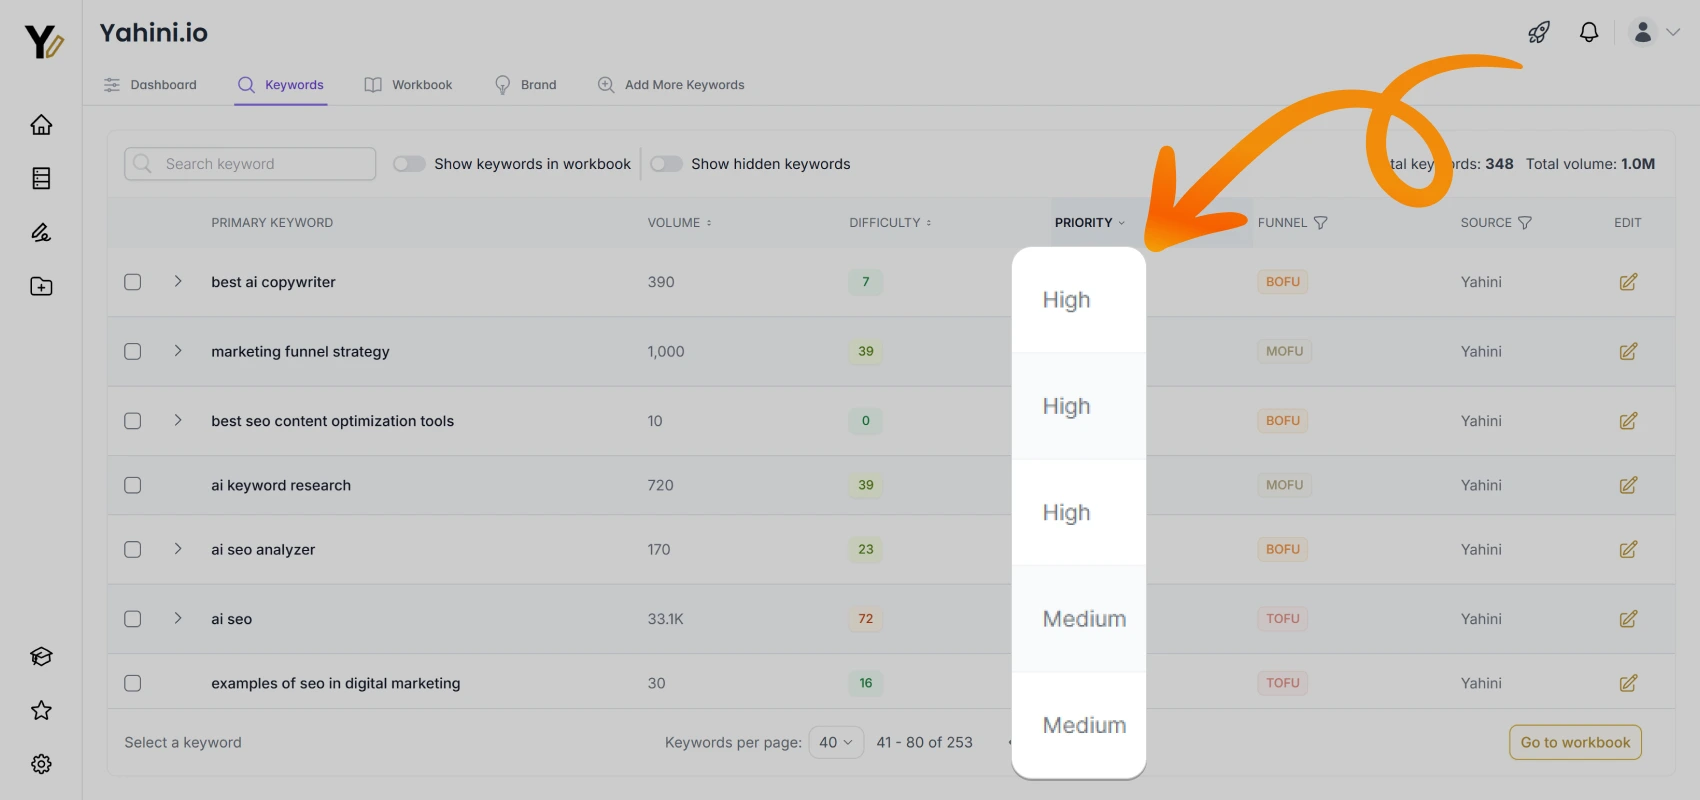Click MOFU tag for marketing funnel strategy
This screenshot has height=800, width=1700.
[1284, 352]
